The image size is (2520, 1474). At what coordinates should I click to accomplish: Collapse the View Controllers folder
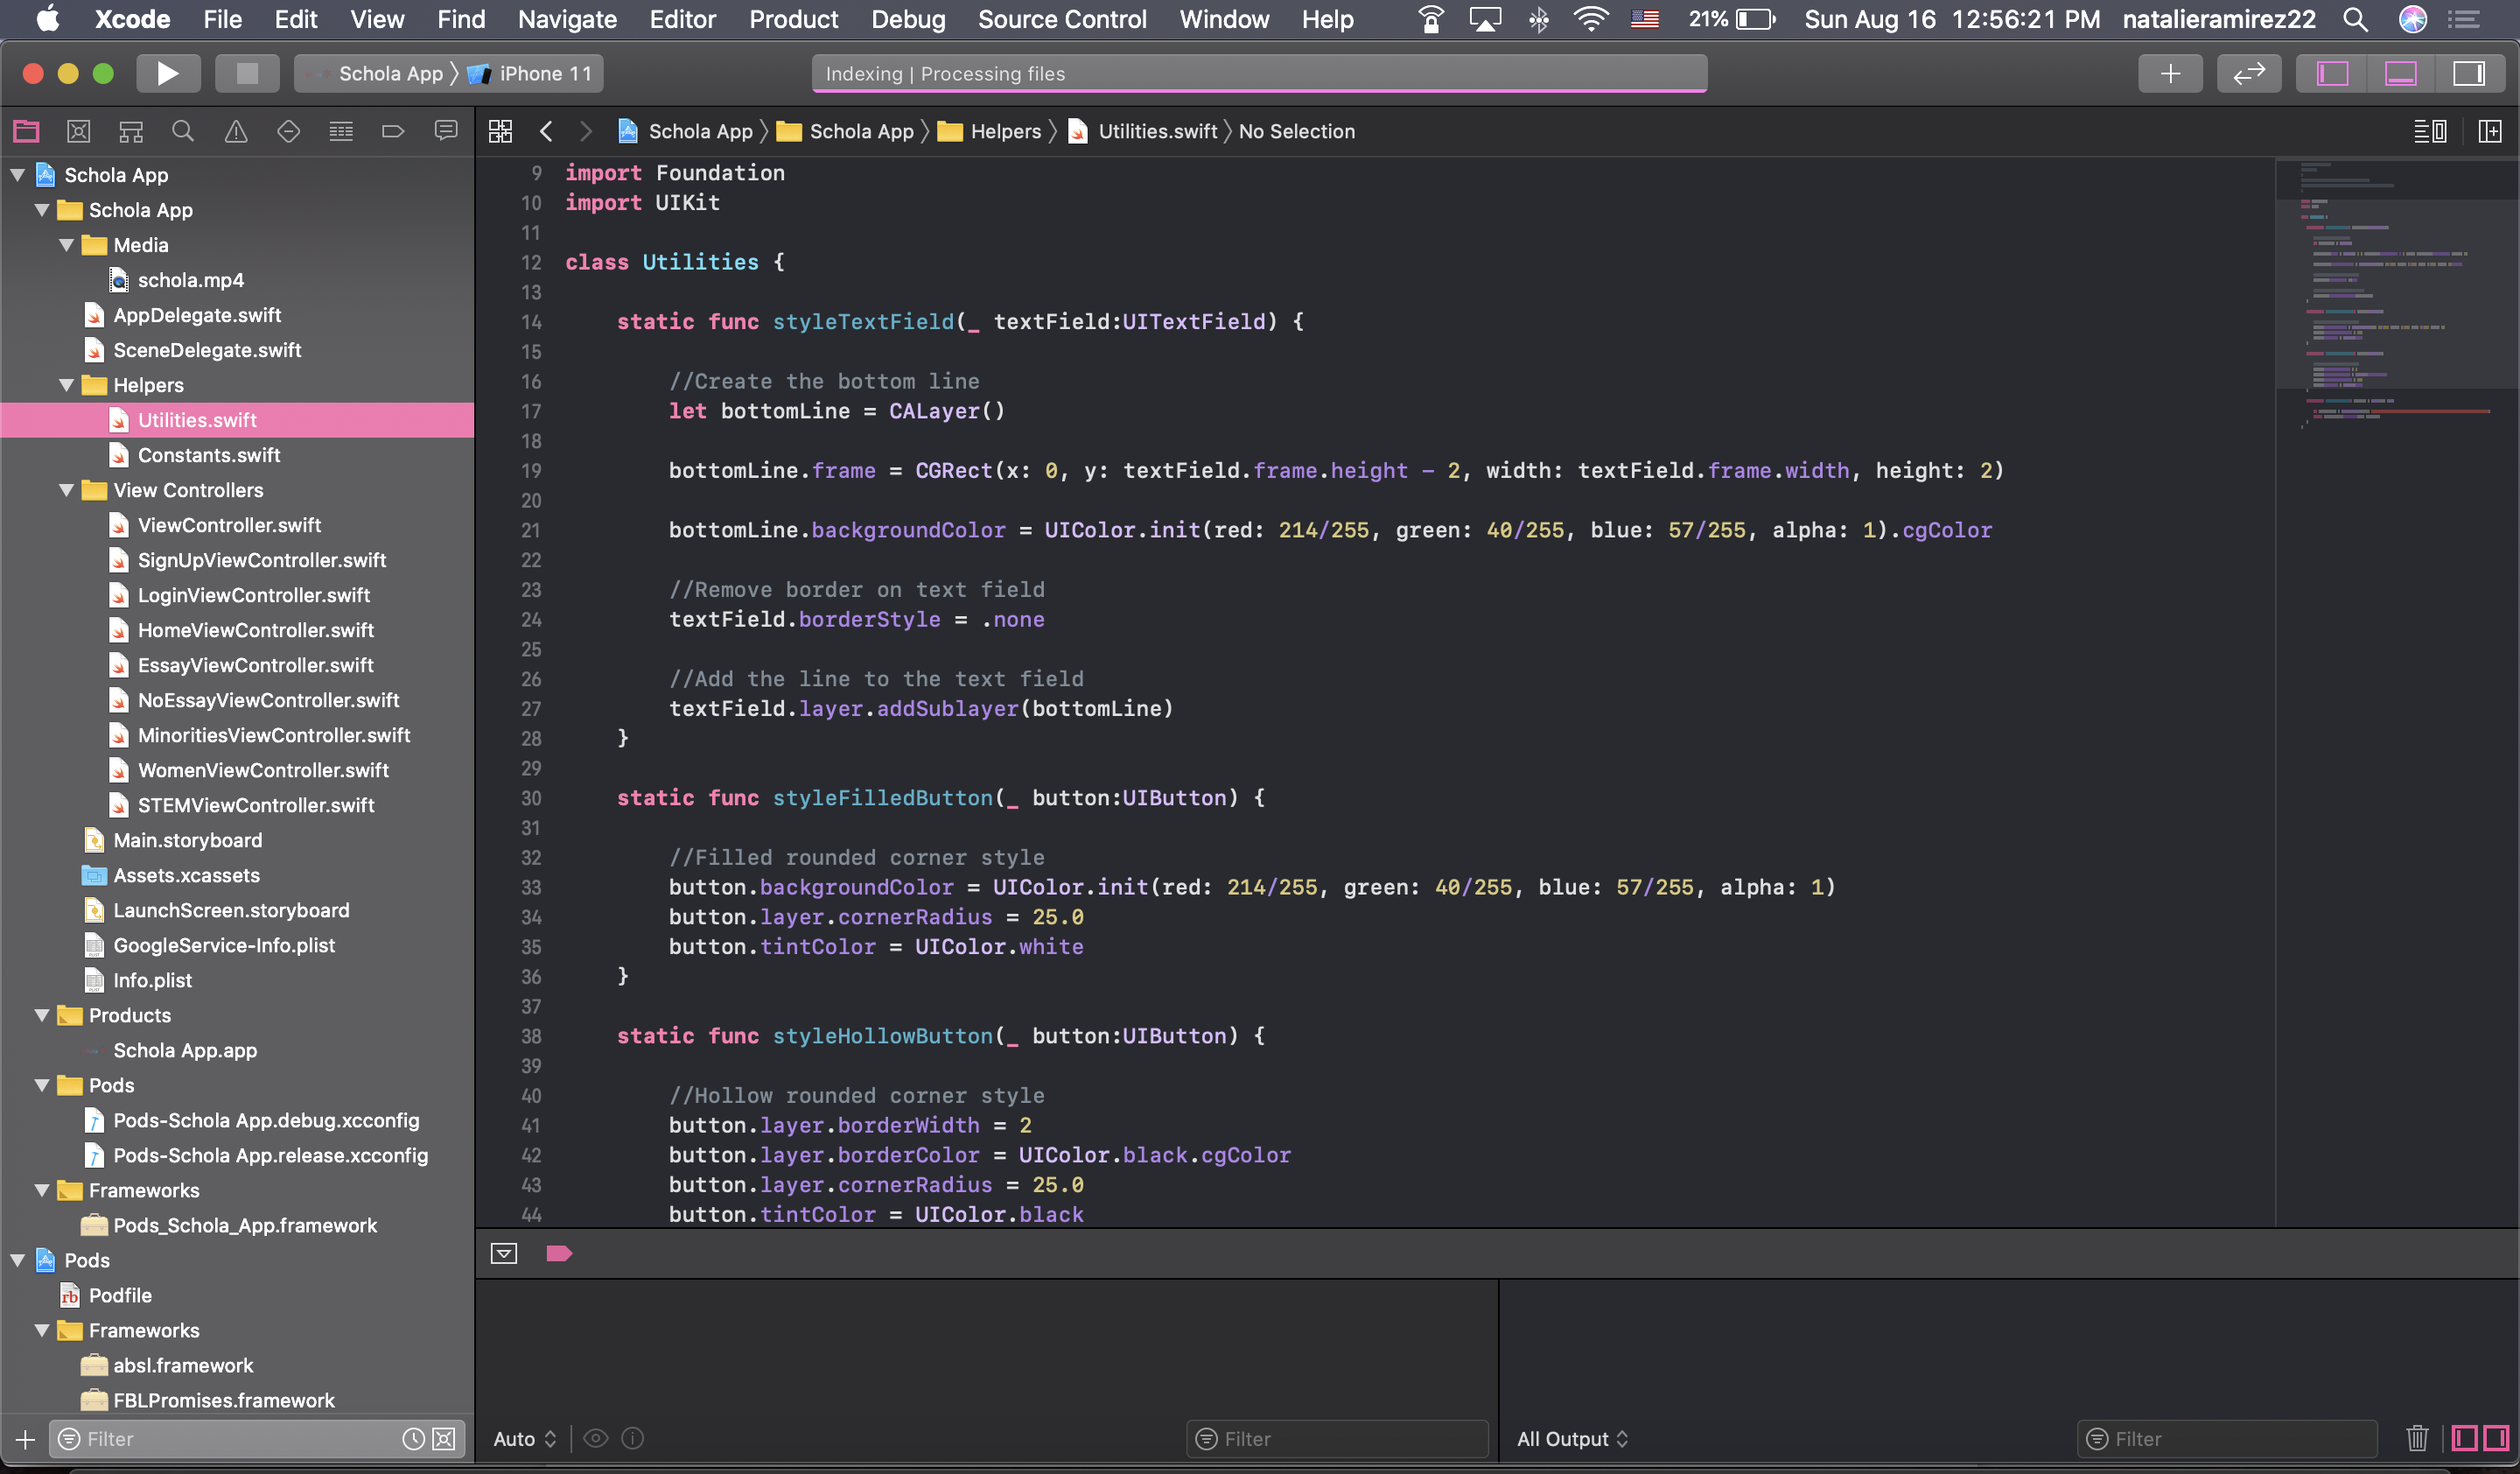pos(67,490)
